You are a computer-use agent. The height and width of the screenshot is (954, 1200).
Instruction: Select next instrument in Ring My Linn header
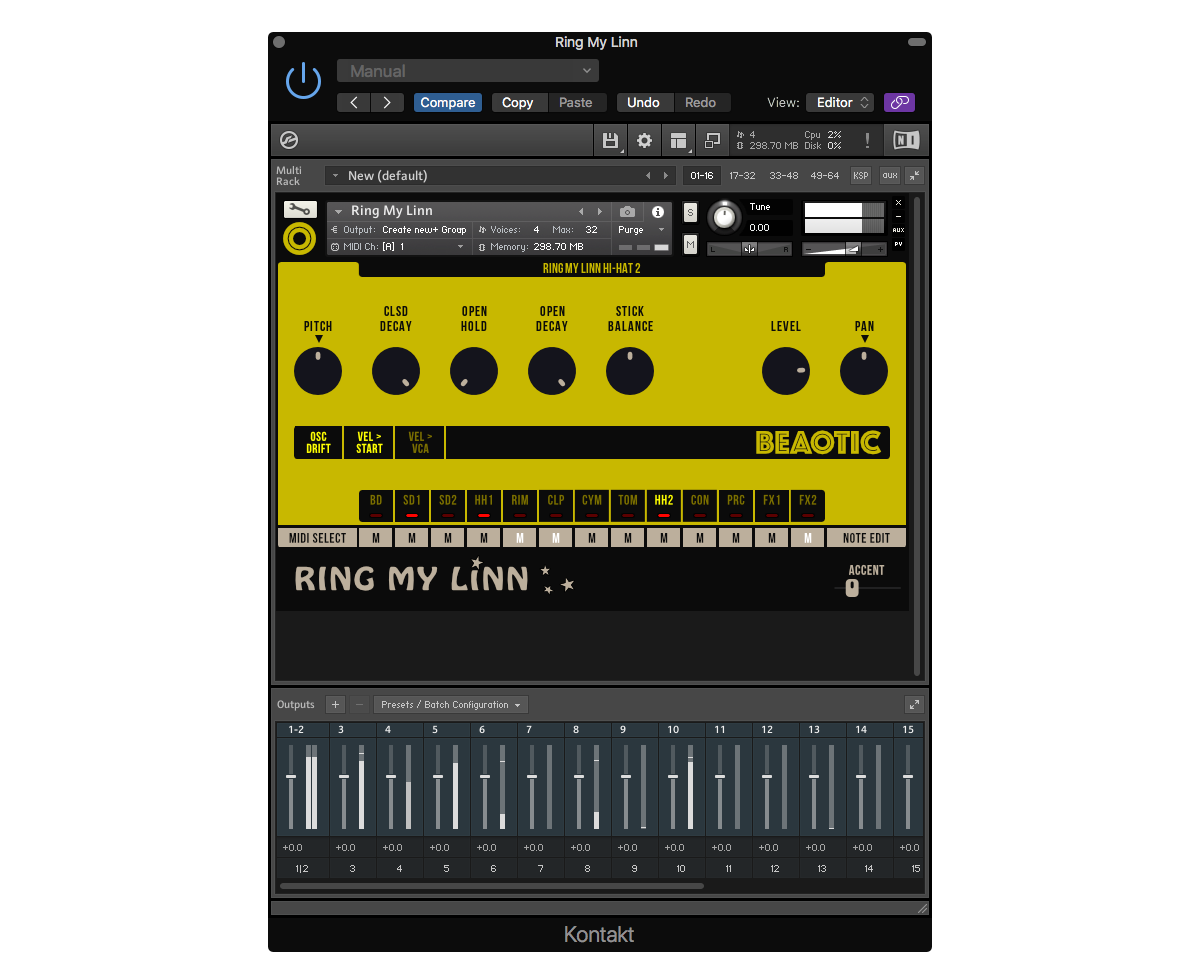(600, 212)
